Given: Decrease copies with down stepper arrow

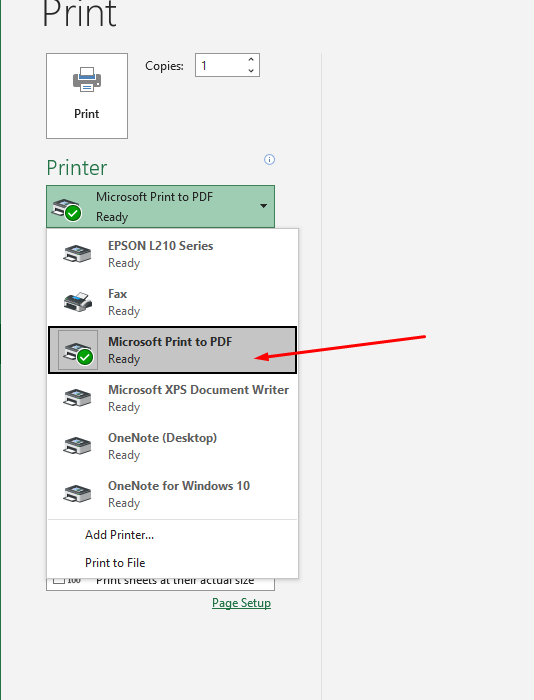Looking at the screenshot, I should pos(251,71).
